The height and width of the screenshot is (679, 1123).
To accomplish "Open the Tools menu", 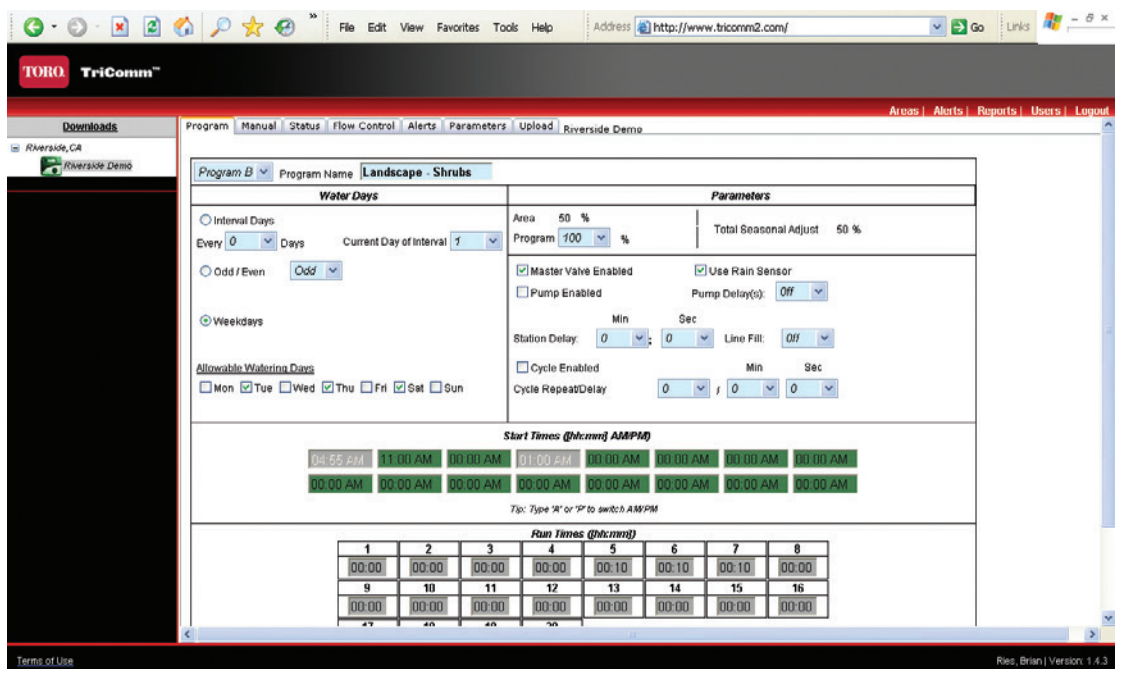I will [x=505, y=27].
